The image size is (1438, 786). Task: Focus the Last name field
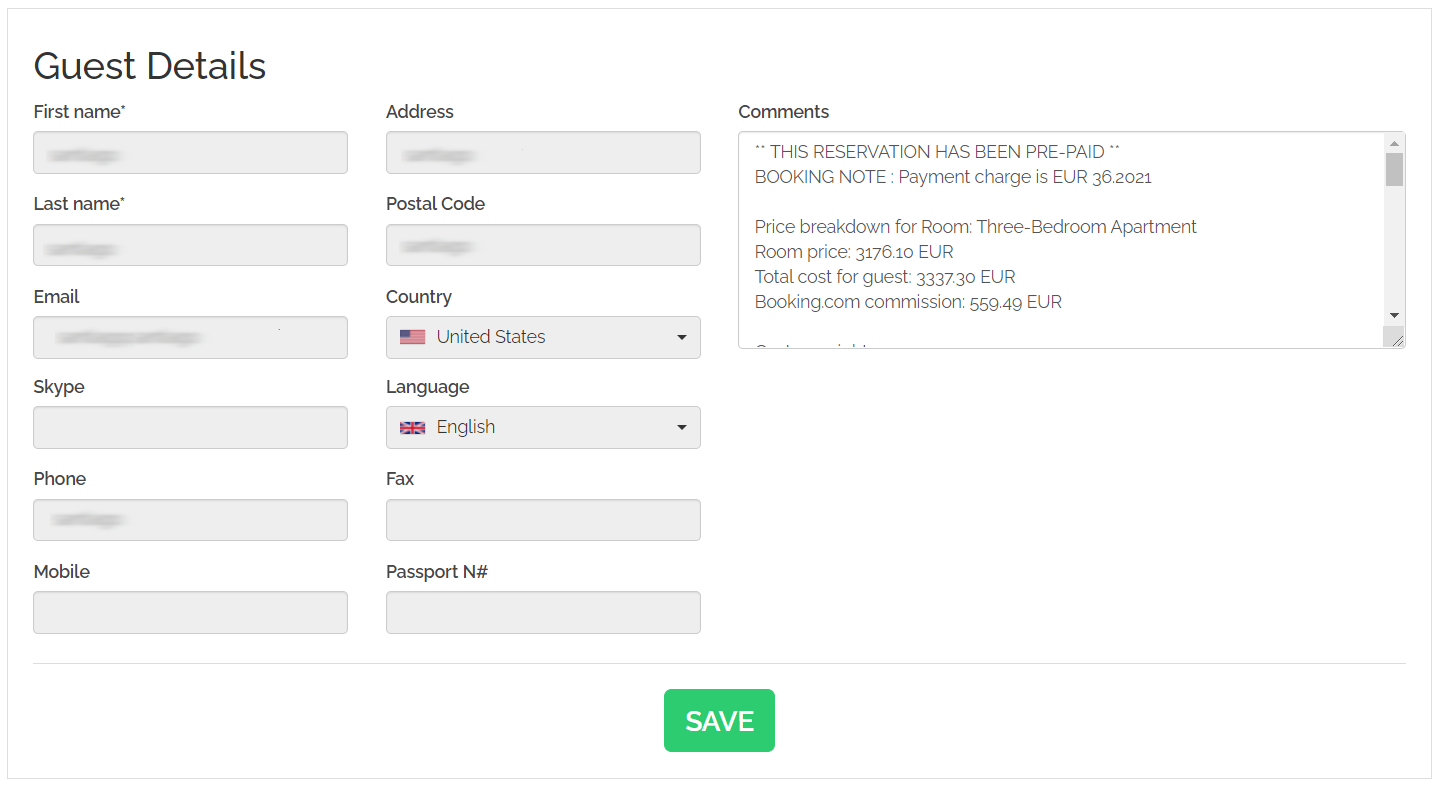tap(190, 245)
